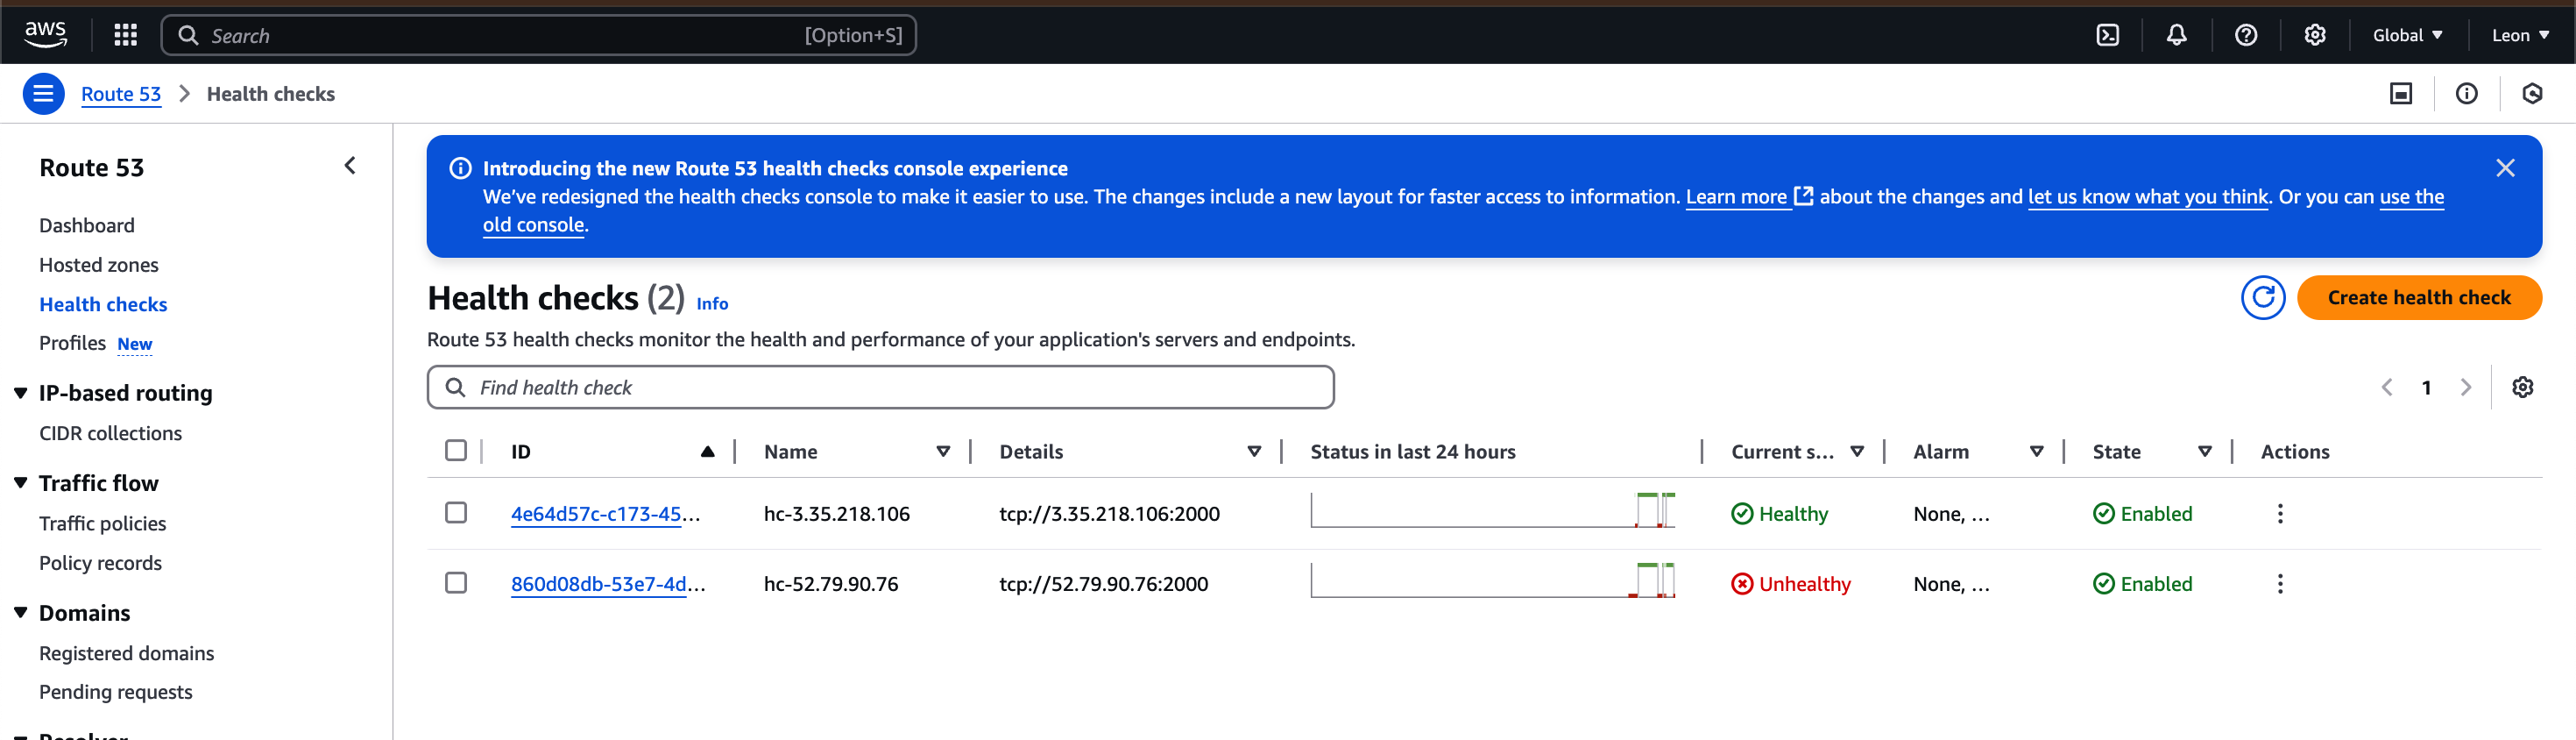This screenshot has width=2576, height=740.
Task: Collapse the IP-based routing section
Action: point(20,394)
